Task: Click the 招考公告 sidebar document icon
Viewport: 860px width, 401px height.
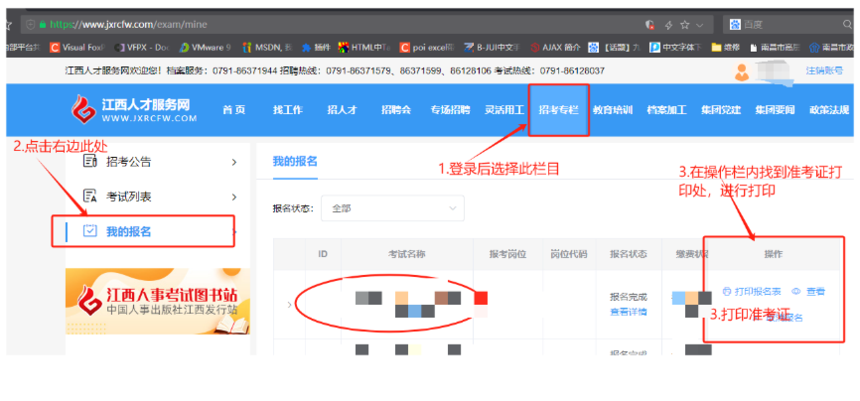Action: [x=90, y=161]
